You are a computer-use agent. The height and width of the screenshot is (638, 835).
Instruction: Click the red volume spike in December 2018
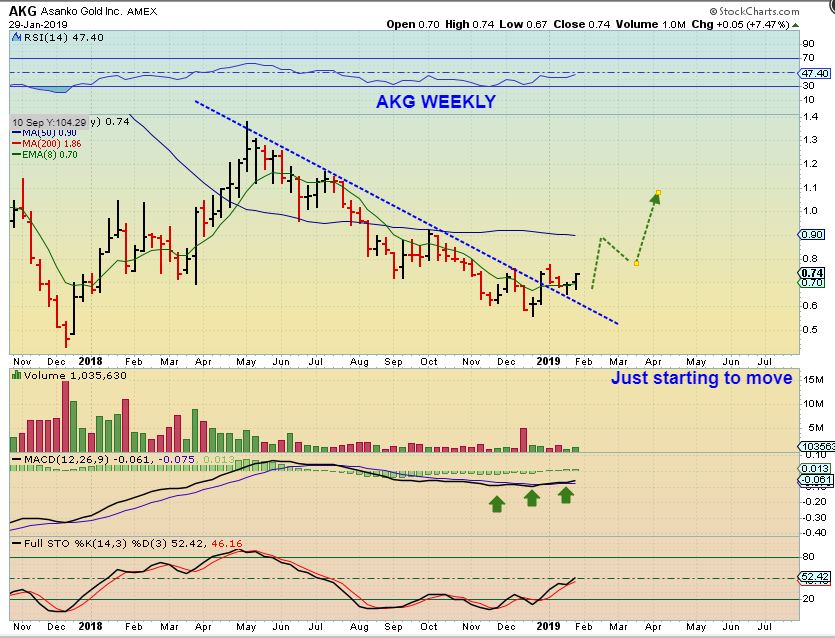(x=523, y=440)
